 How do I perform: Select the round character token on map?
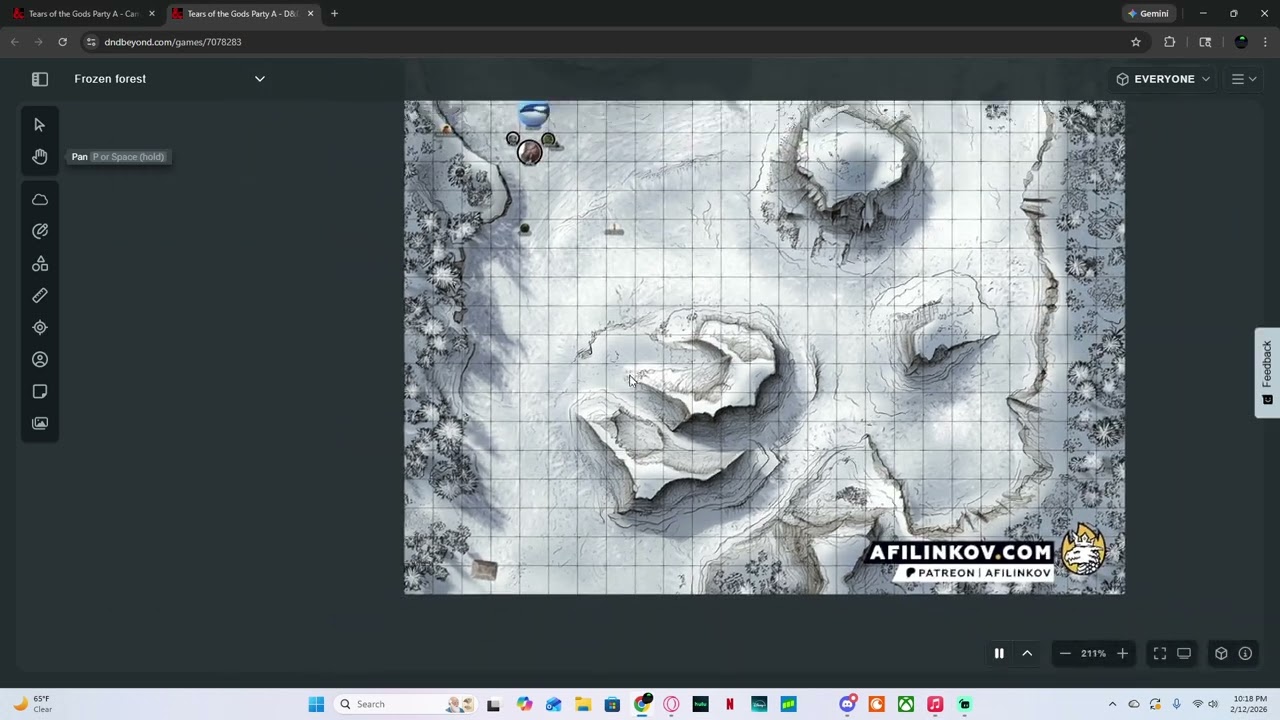pos(529,152)
